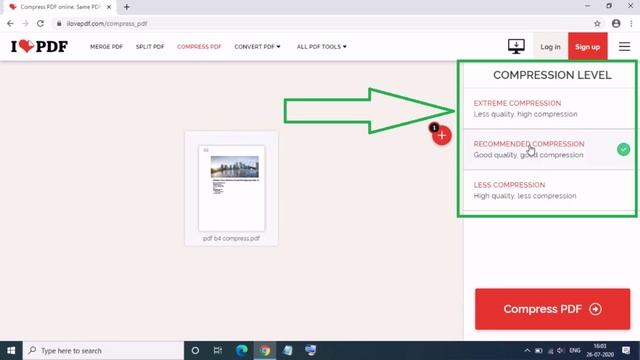Switch to Chrome on taskbar
The width and height of the screenshot is (640, 360).
264,351
